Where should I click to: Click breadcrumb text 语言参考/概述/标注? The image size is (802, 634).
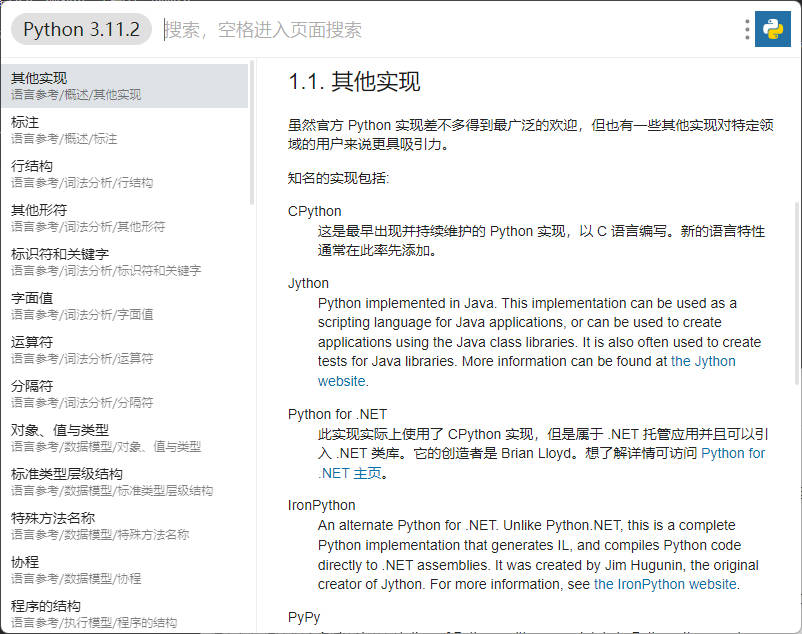64,139
